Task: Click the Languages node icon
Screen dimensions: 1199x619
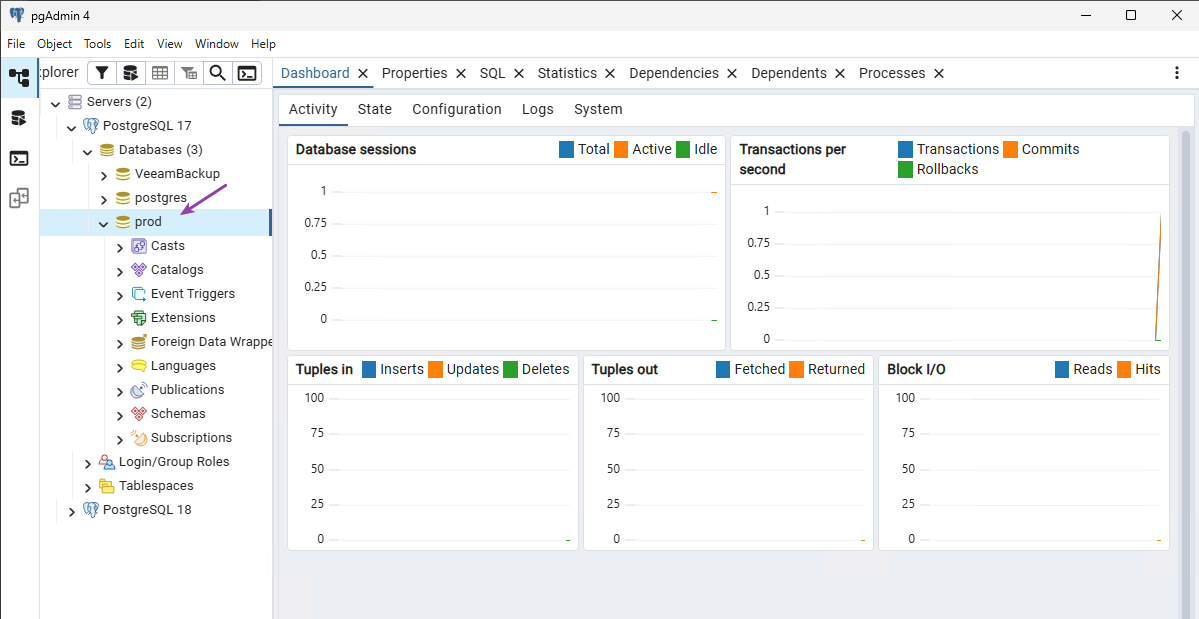Action: (138, 366)
